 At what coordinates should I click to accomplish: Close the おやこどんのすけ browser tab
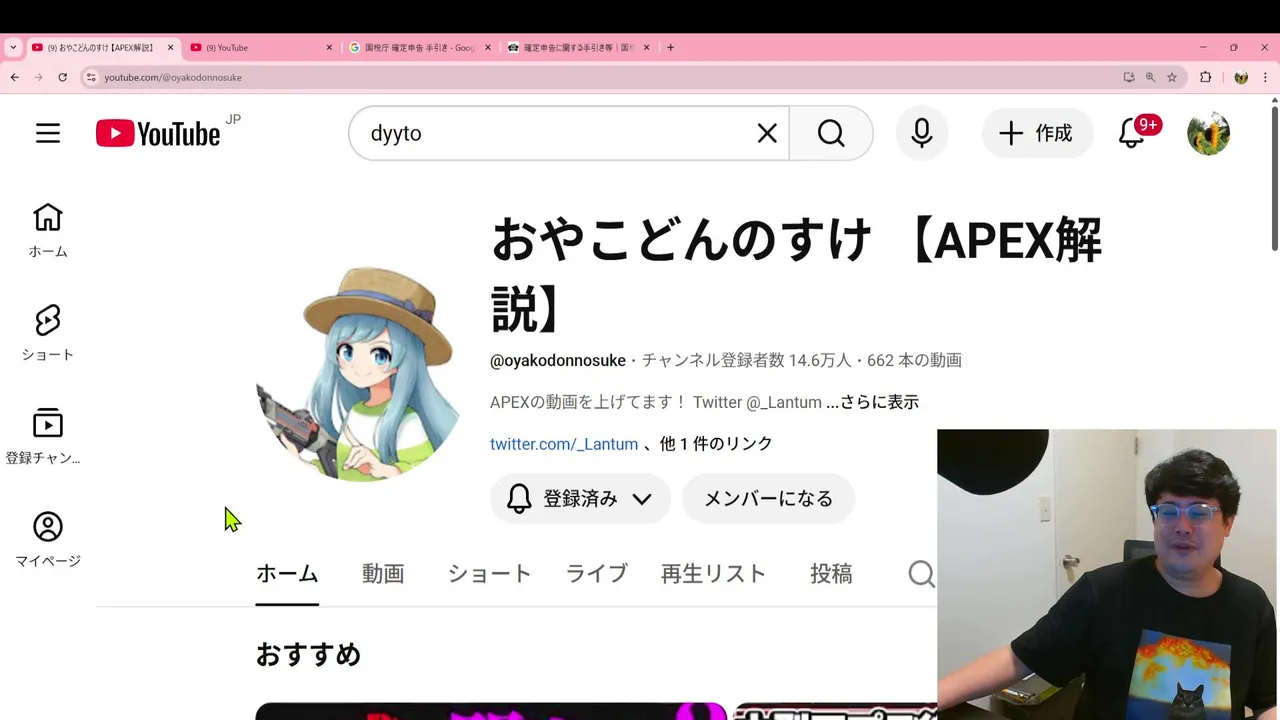(x=170, y=47)
